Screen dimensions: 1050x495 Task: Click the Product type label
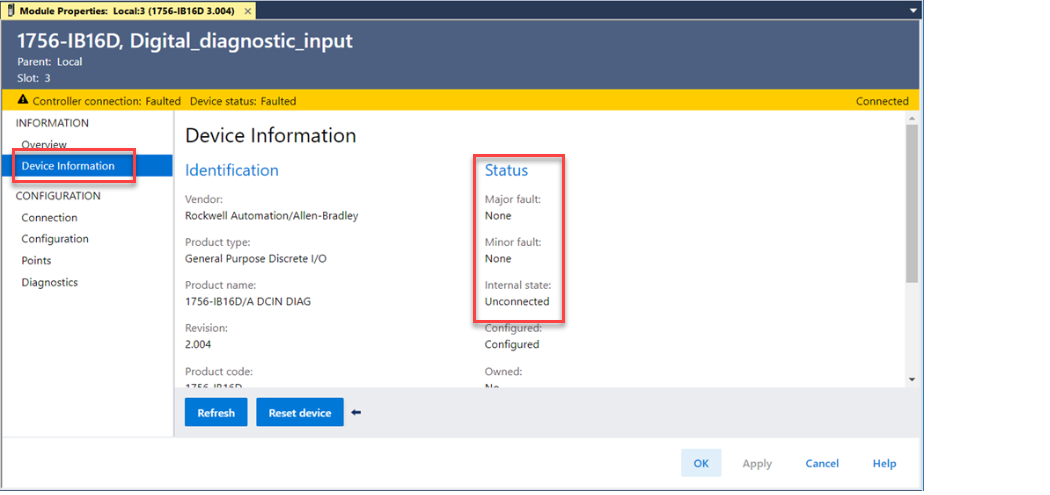pos(217,242)
